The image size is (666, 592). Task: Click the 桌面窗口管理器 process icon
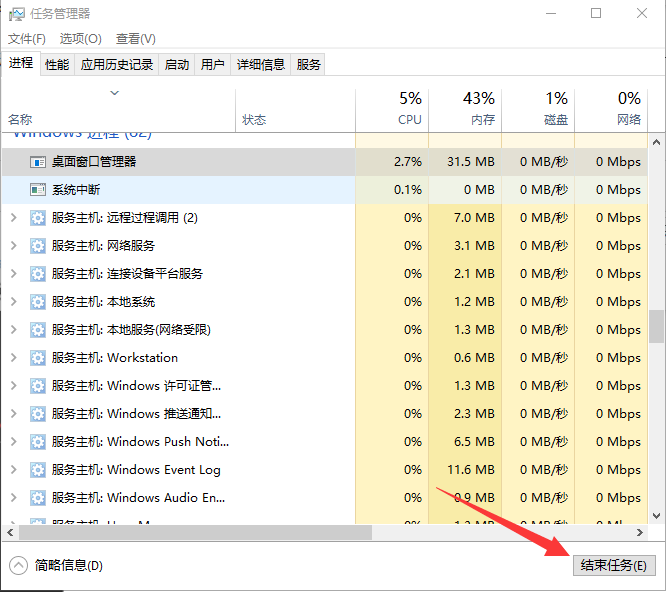(x=38, y=162)
